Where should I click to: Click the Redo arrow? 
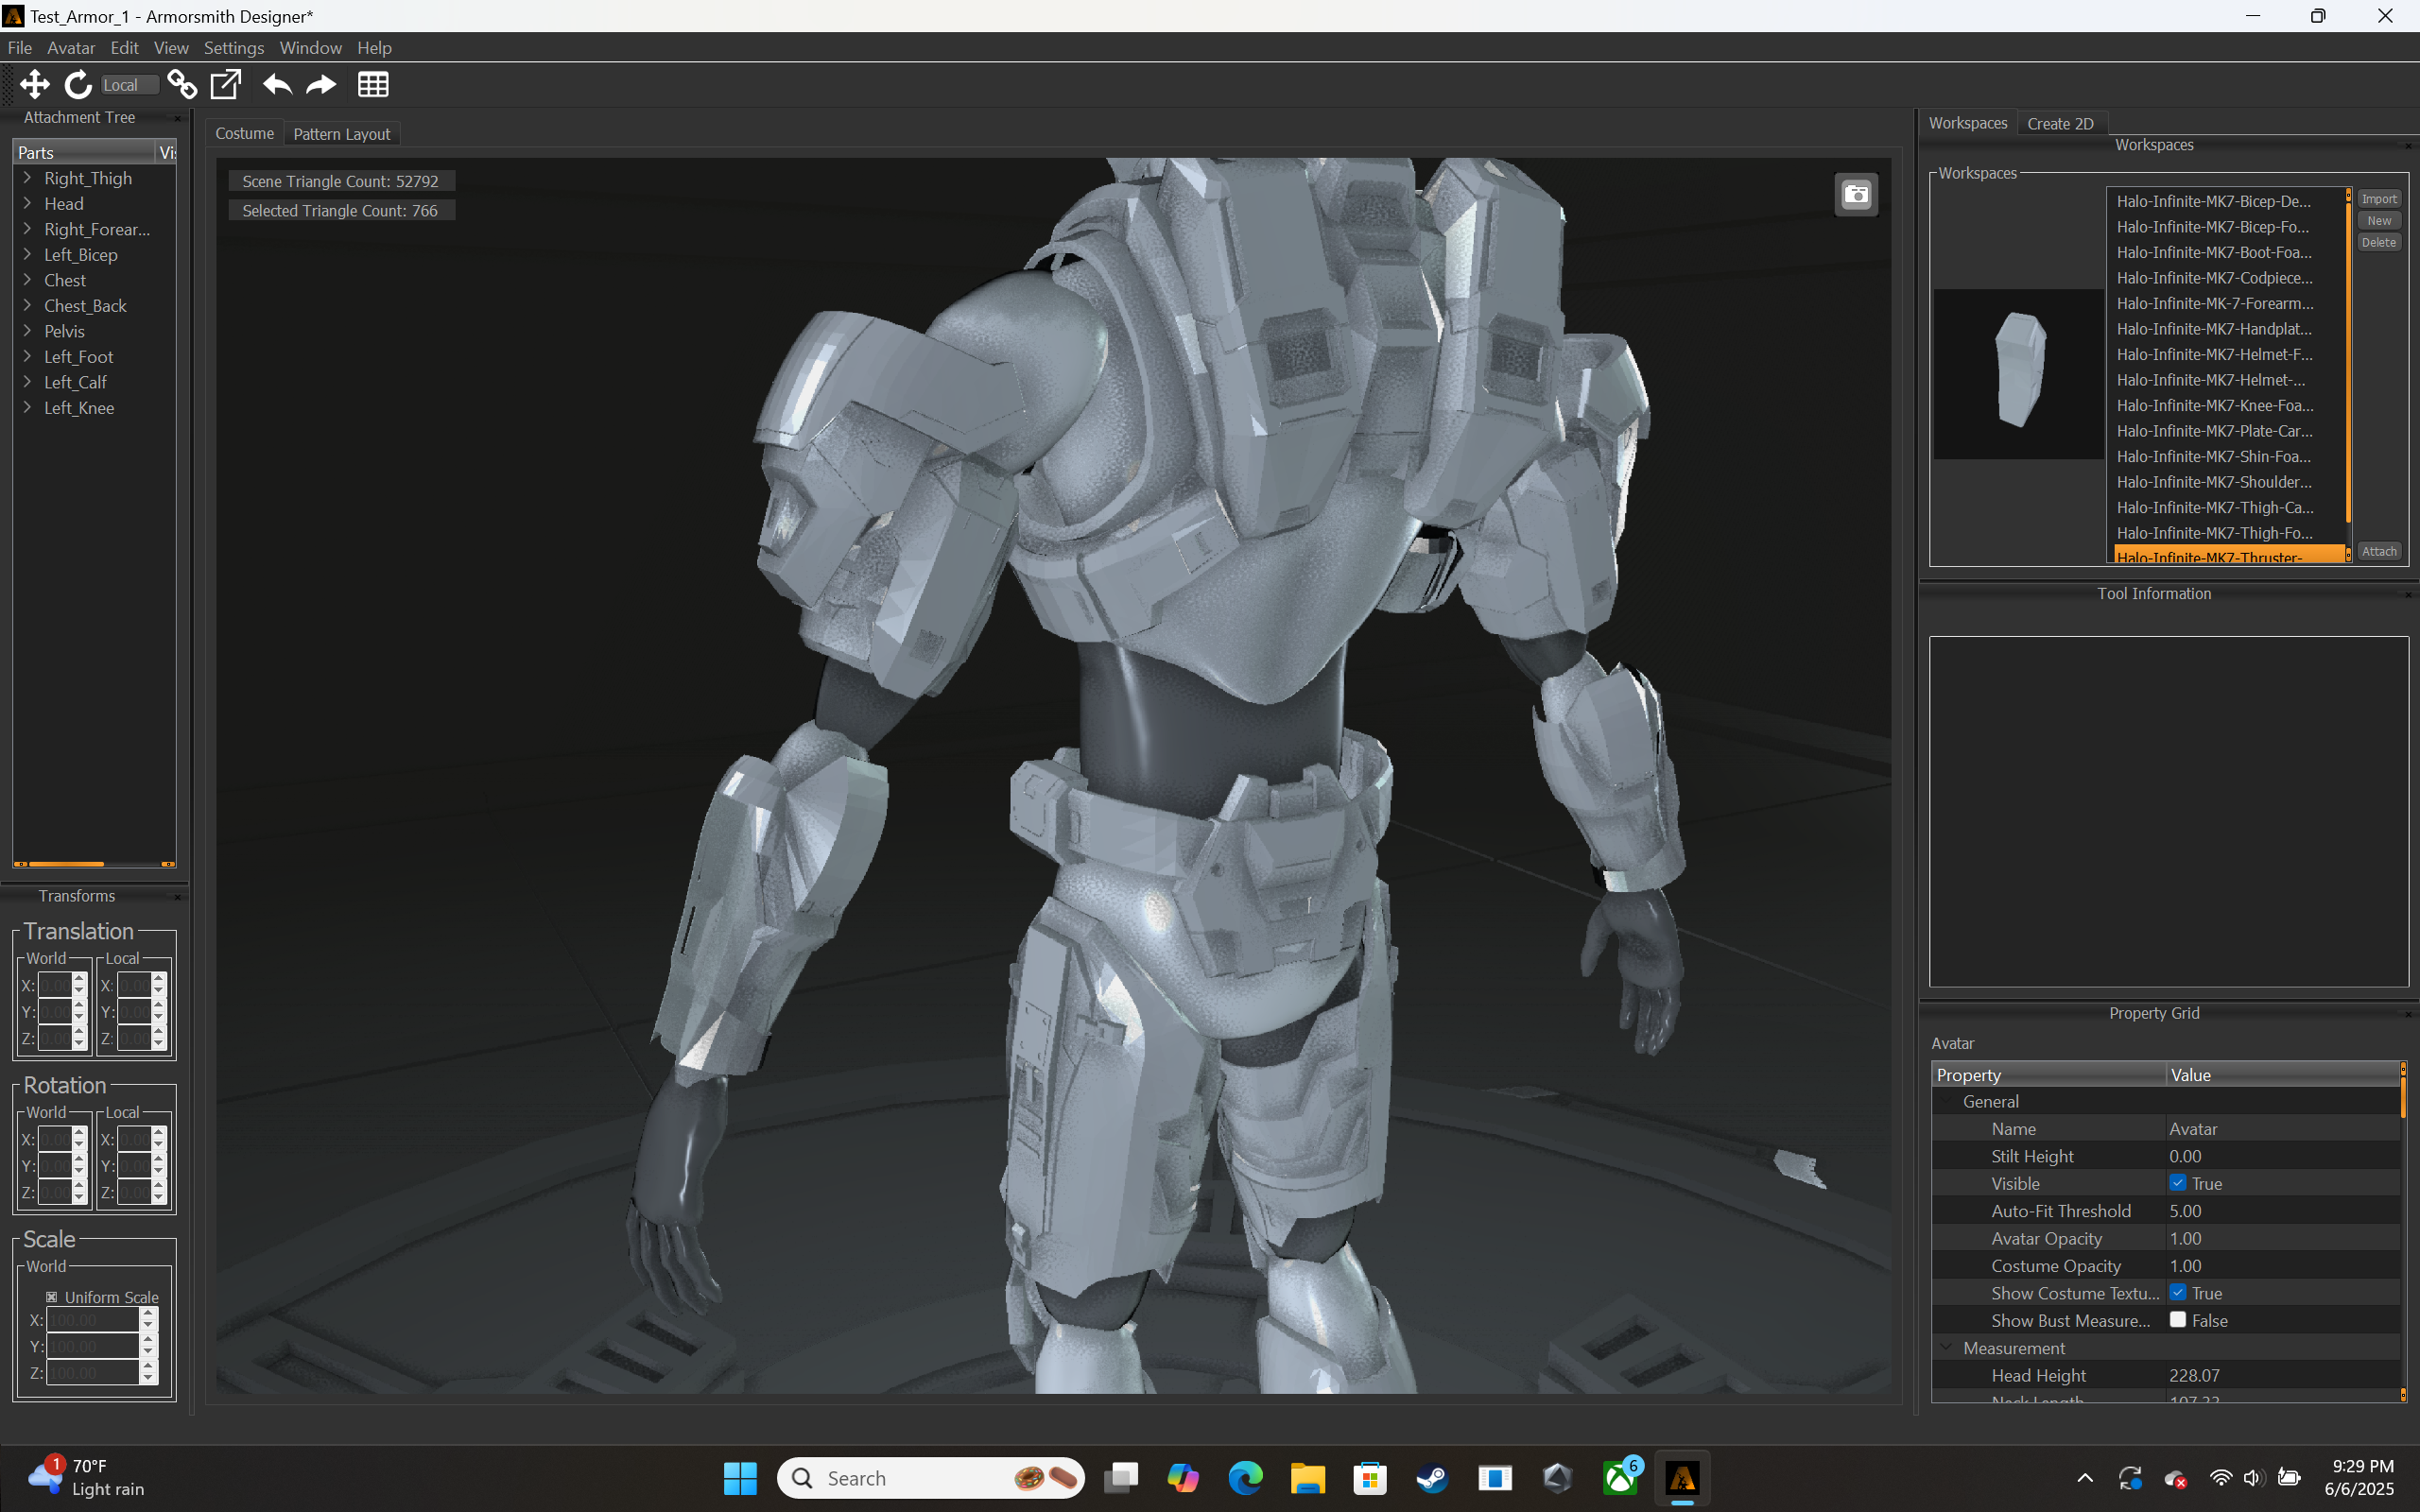click(321, 85)
